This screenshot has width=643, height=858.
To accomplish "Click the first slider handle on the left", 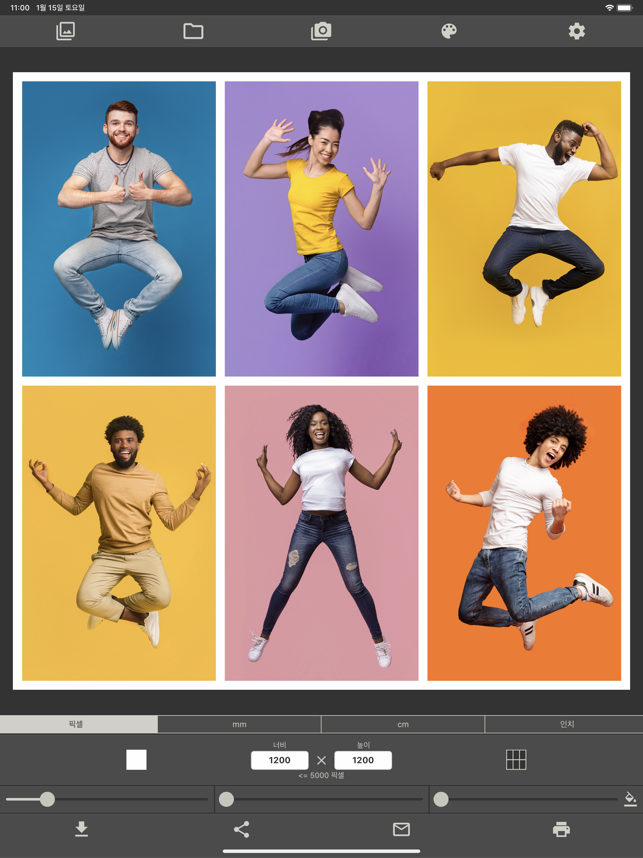I will point(48,799).
